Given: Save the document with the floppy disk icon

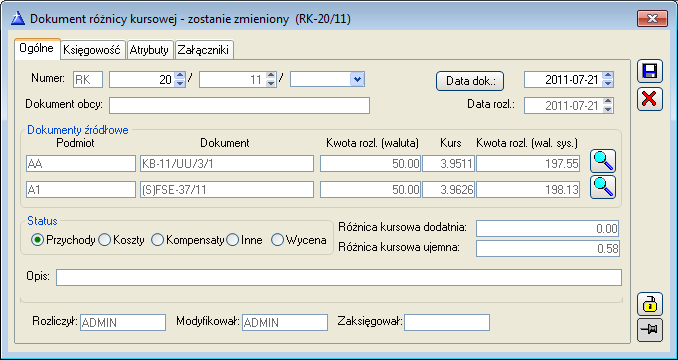Looking at the screenshot, I should point(650,71).
